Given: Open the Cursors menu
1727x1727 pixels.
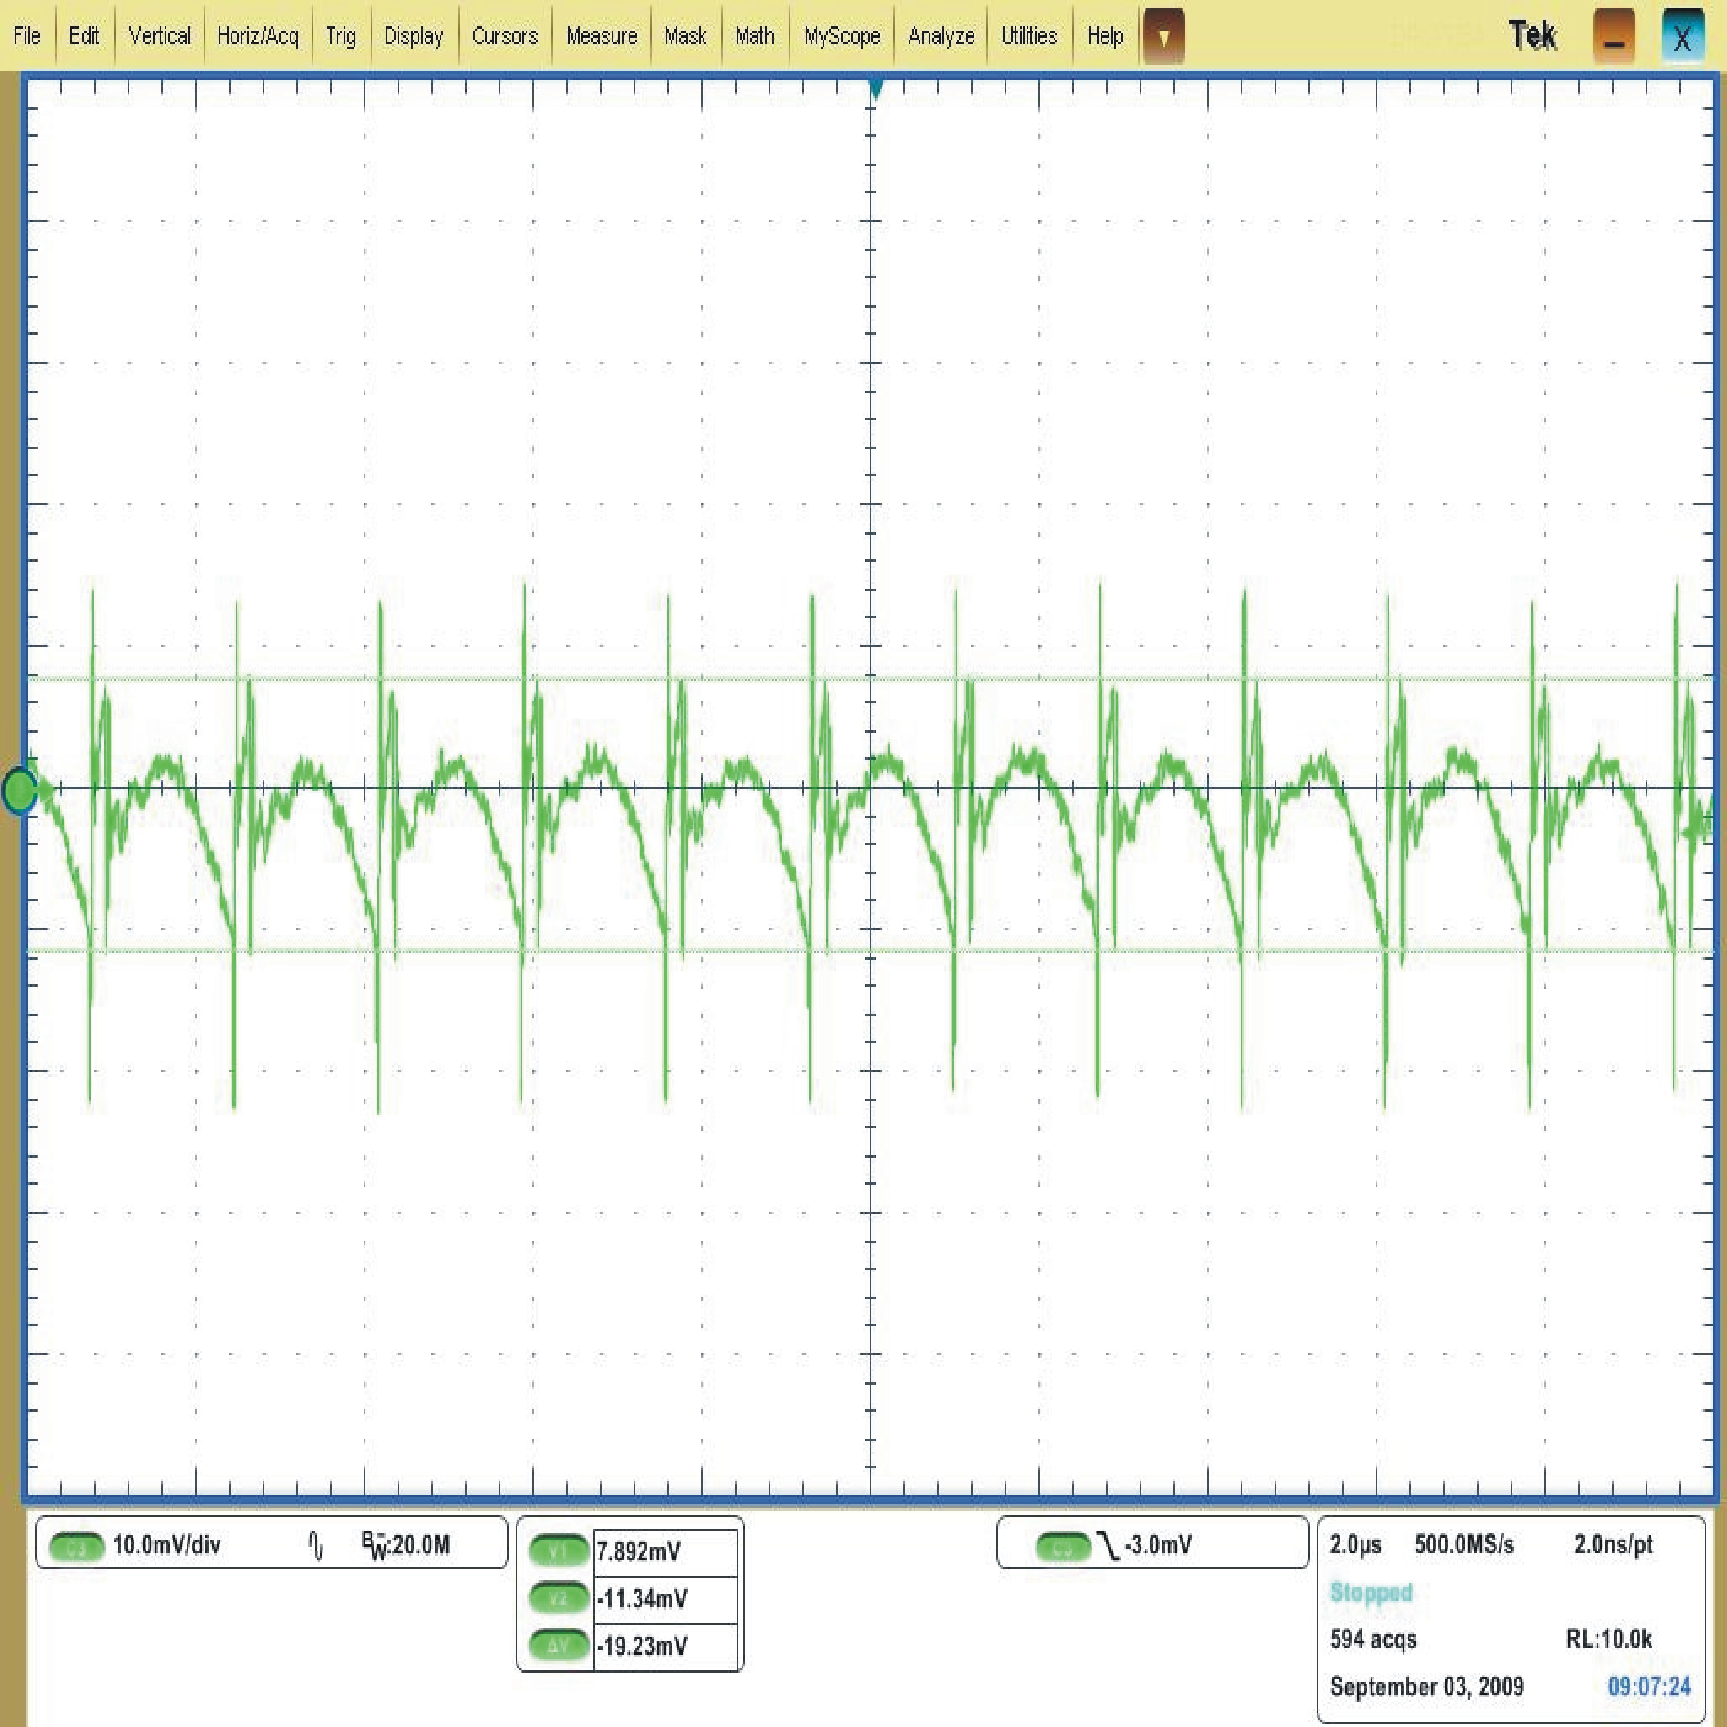Looking at the screenshot, I should coord(504,36).
